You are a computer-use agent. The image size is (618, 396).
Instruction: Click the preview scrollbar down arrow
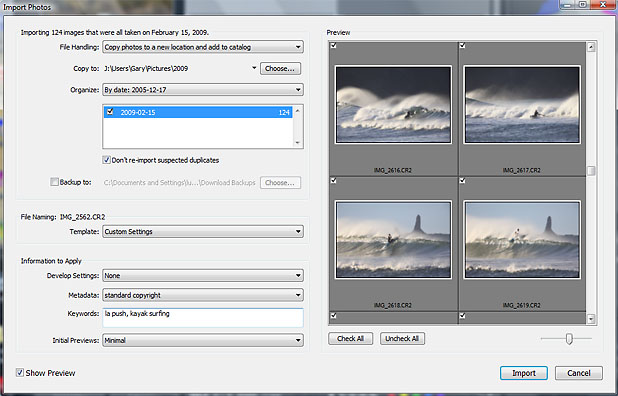click(x=591, y=319)
